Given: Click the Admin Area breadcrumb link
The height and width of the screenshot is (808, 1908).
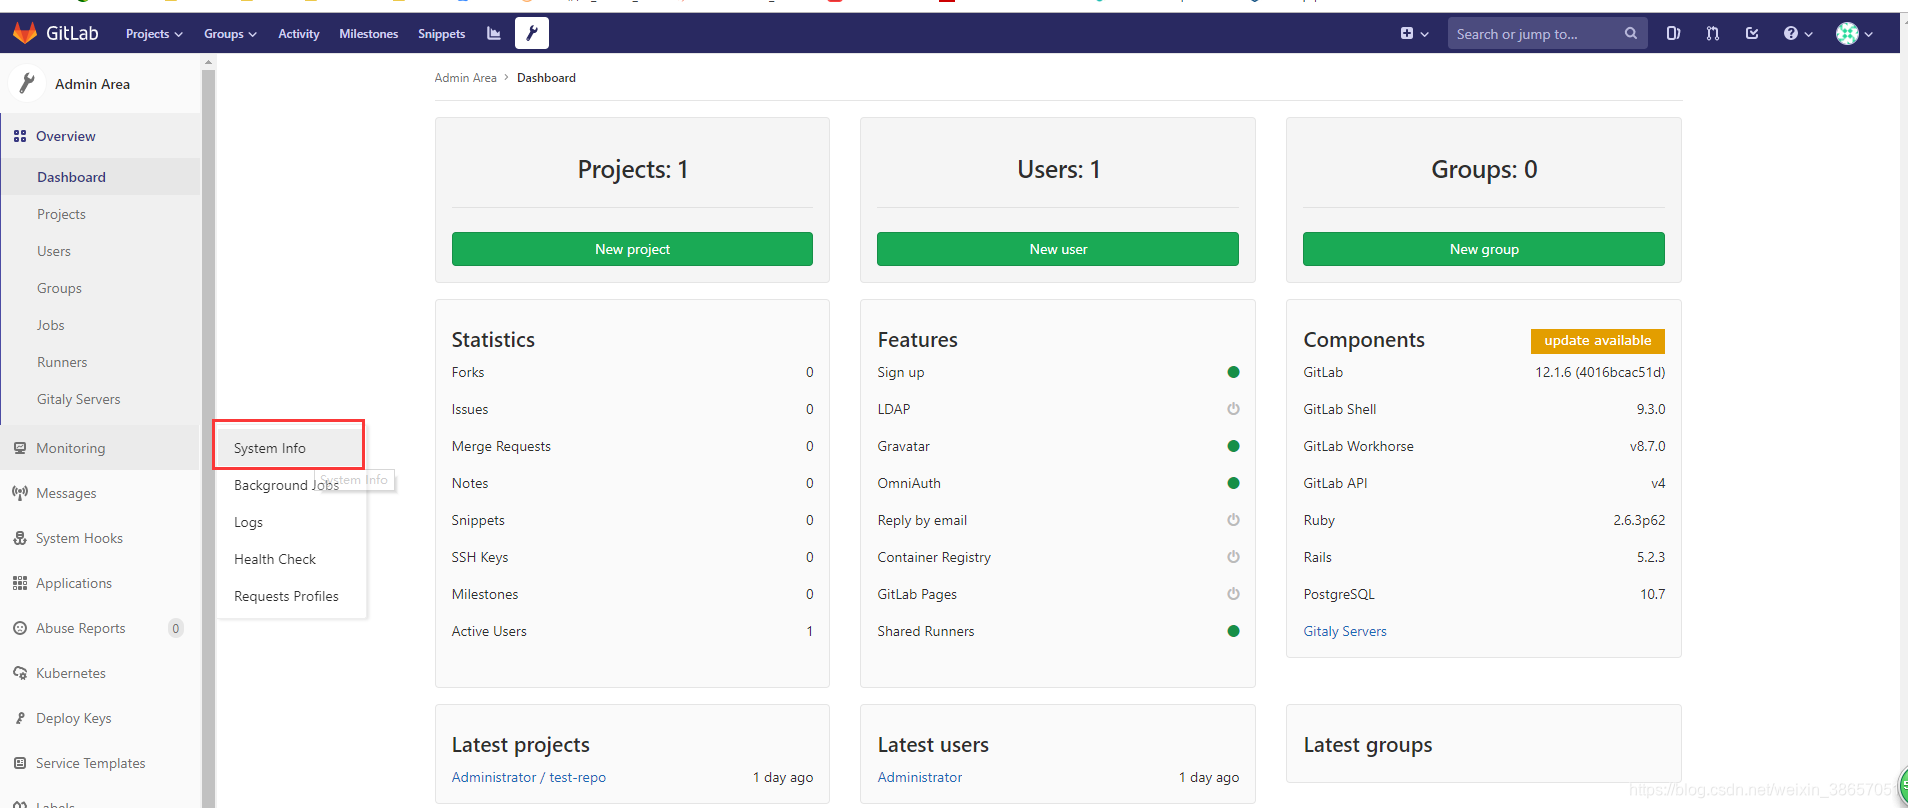Looking at the screenshot, I should pyautogui.click(x=465, y=77).
